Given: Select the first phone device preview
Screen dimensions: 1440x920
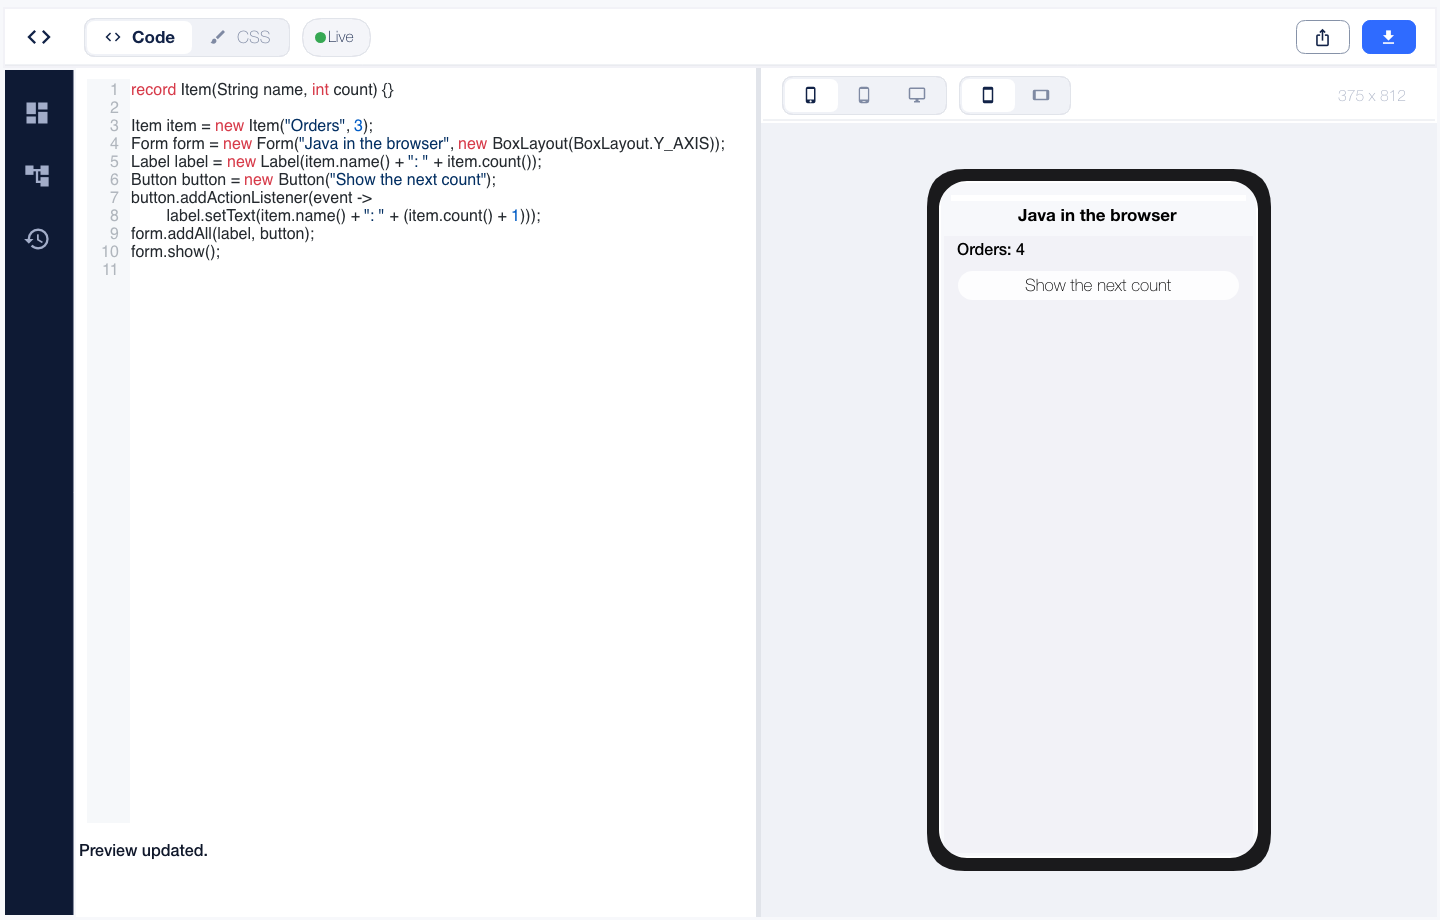Looking at the screenshot, I should [x=811, y=95].
